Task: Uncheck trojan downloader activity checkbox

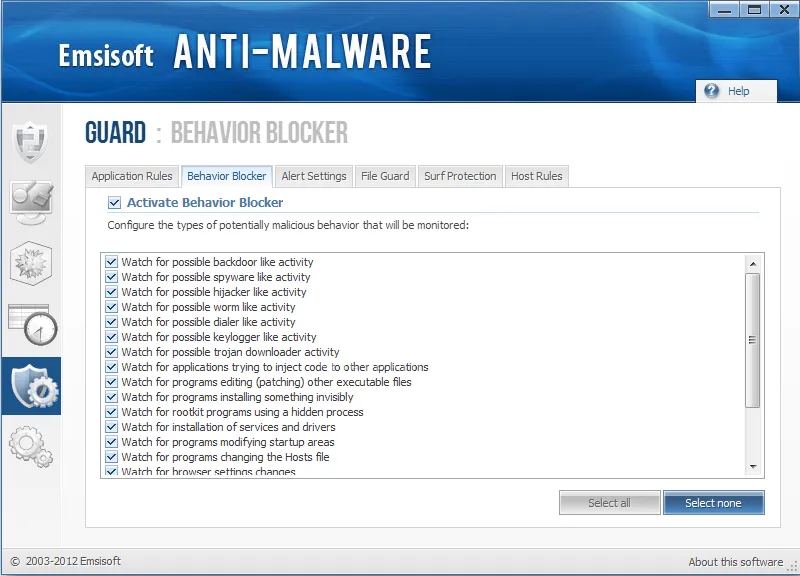Action: click(x=111, y=352)
